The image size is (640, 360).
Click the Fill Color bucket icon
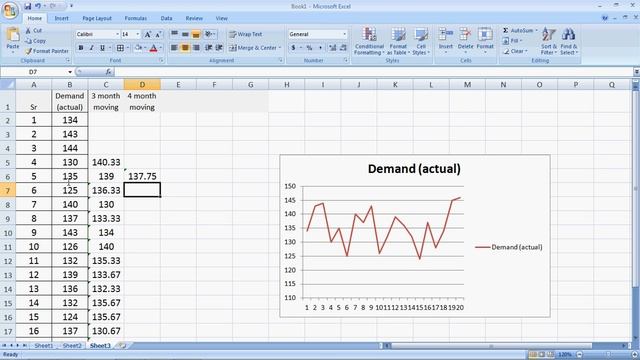(x=138, y=48)
